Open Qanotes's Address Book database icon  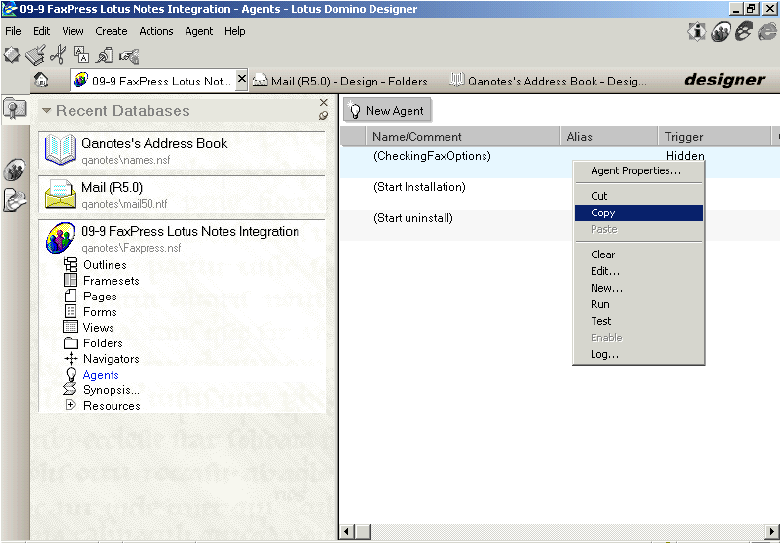click(60, 150)
